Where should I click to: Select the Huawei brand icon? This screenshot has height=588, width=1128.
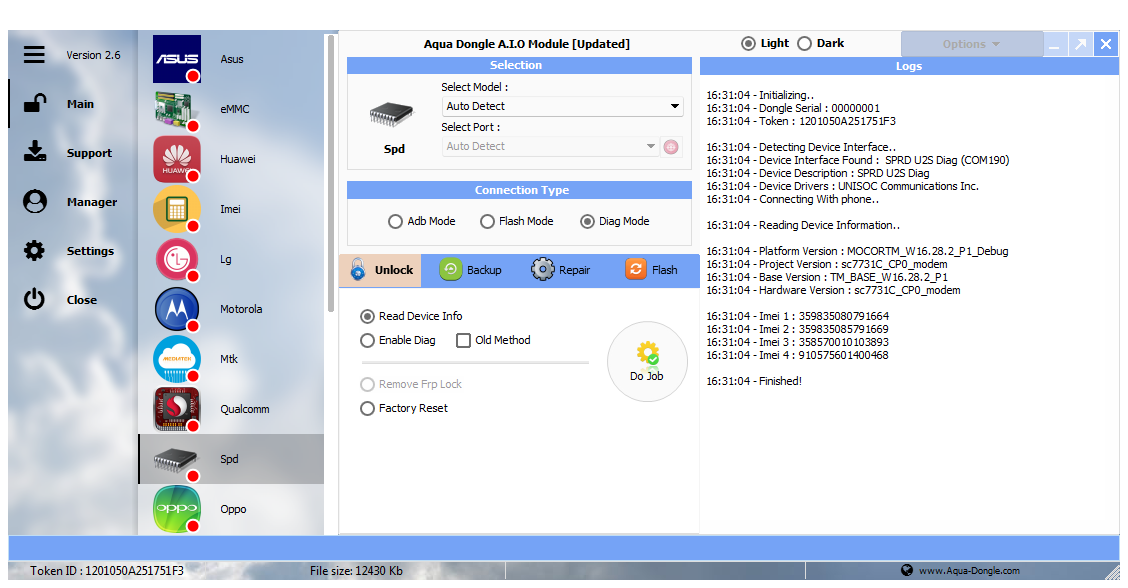(x=177, y=159)
